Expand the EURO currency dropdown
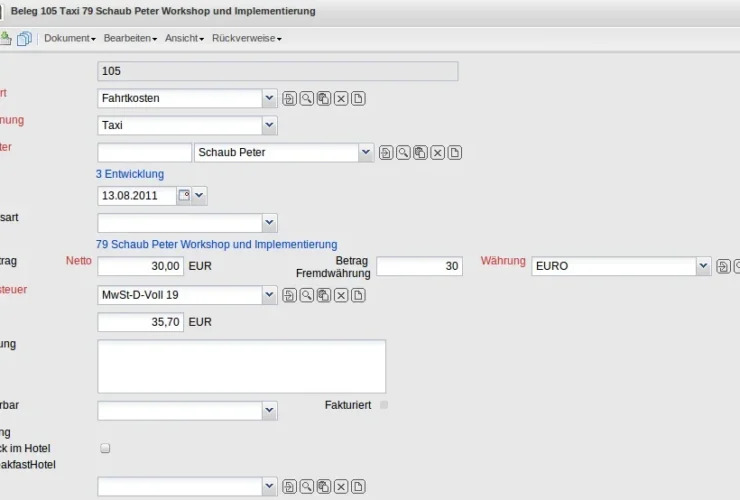Viewport: 740px width, 500px height. (703, 267)
